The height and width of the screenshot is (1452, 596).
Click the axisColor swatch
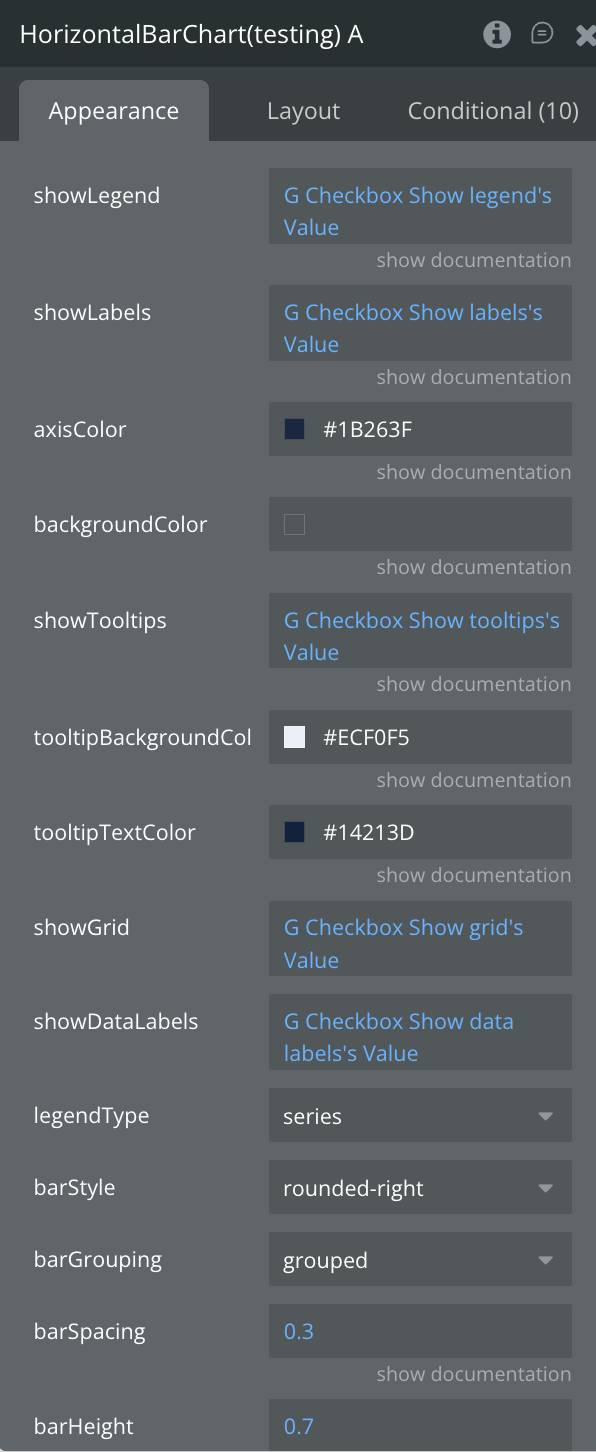coord(294,430)
